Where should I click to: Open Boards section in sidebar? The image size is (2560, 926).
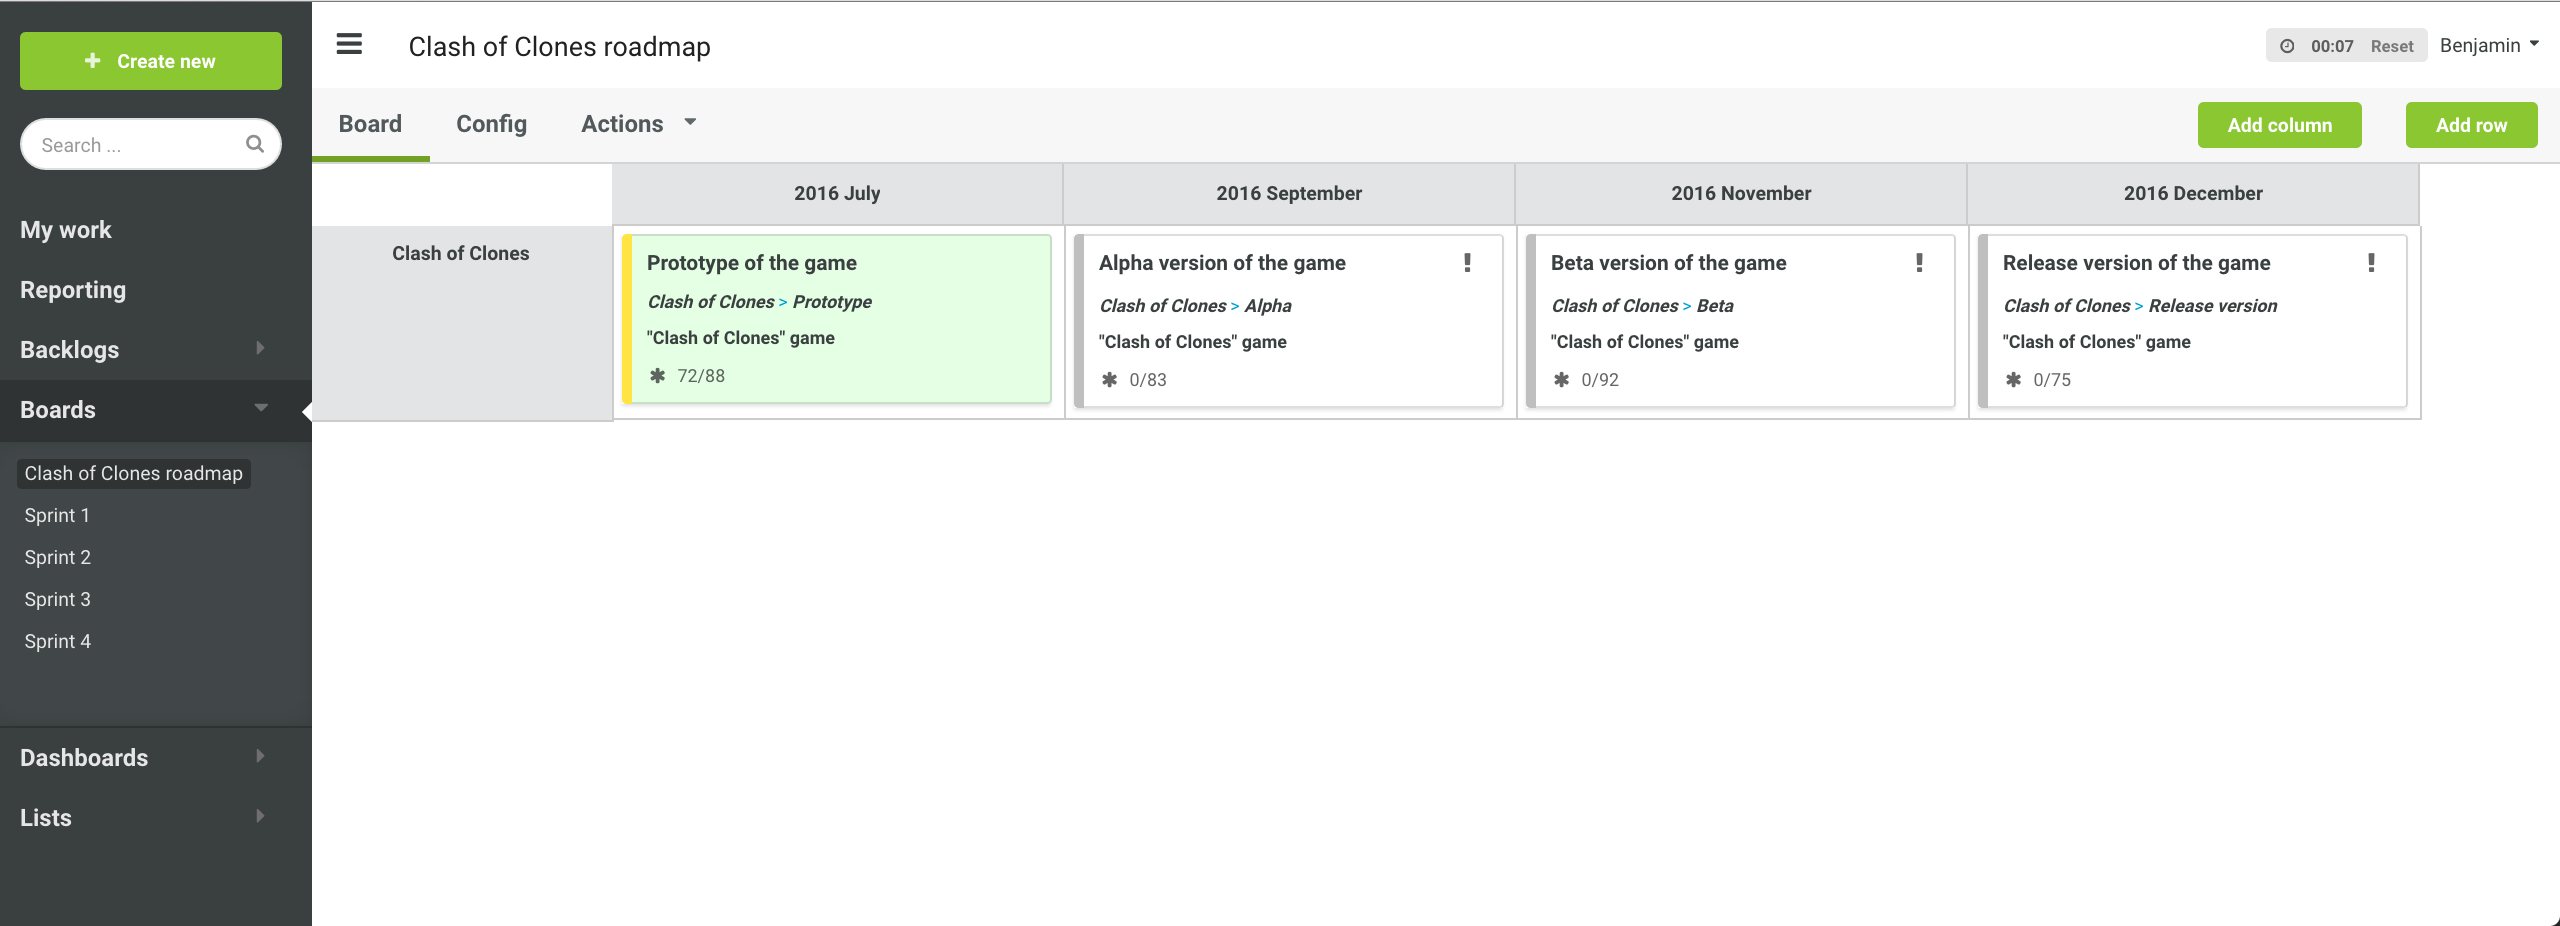pyautogui.click(x=58, y=410)
